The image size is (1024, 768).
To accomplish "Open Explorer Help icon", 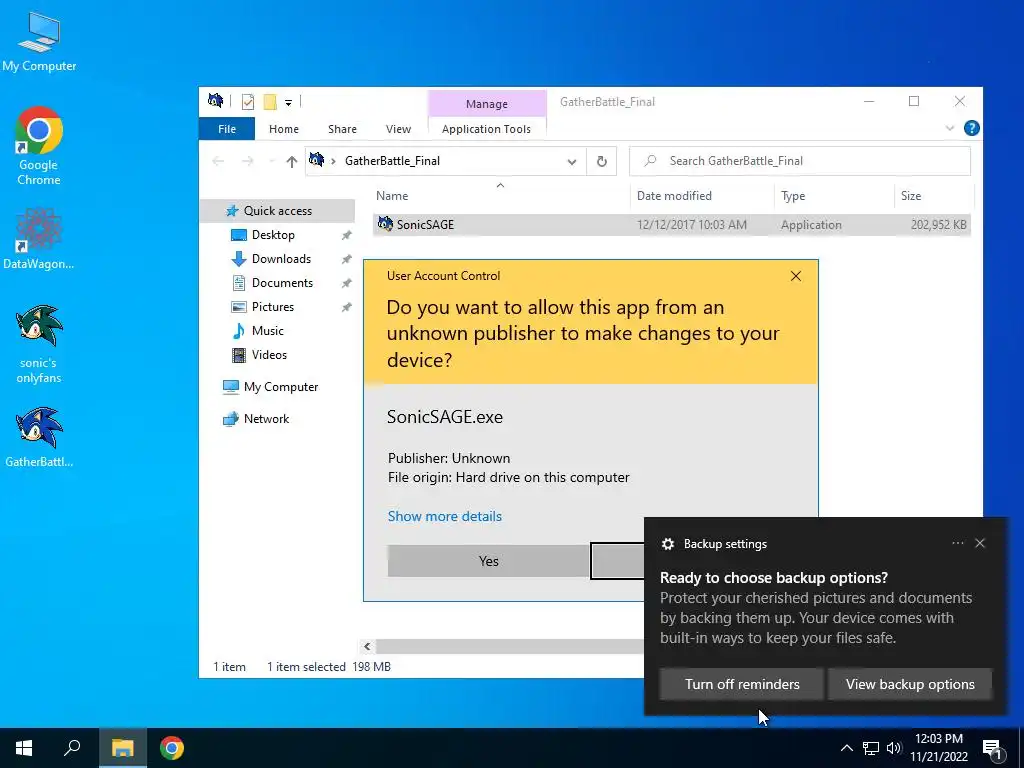I will click(971, 129).
